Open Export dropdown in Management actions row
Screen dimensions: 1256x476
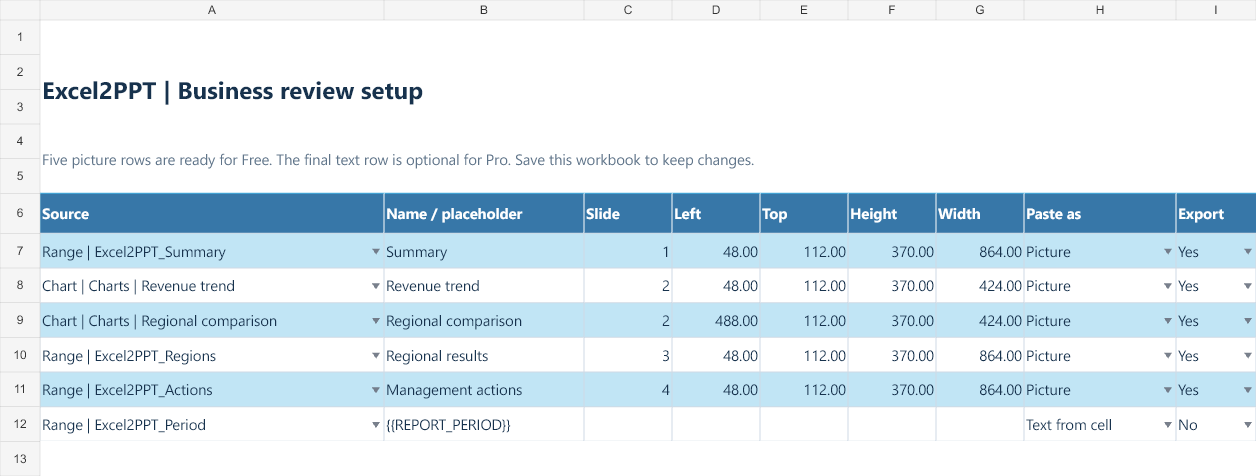[x=1247, y=390]
